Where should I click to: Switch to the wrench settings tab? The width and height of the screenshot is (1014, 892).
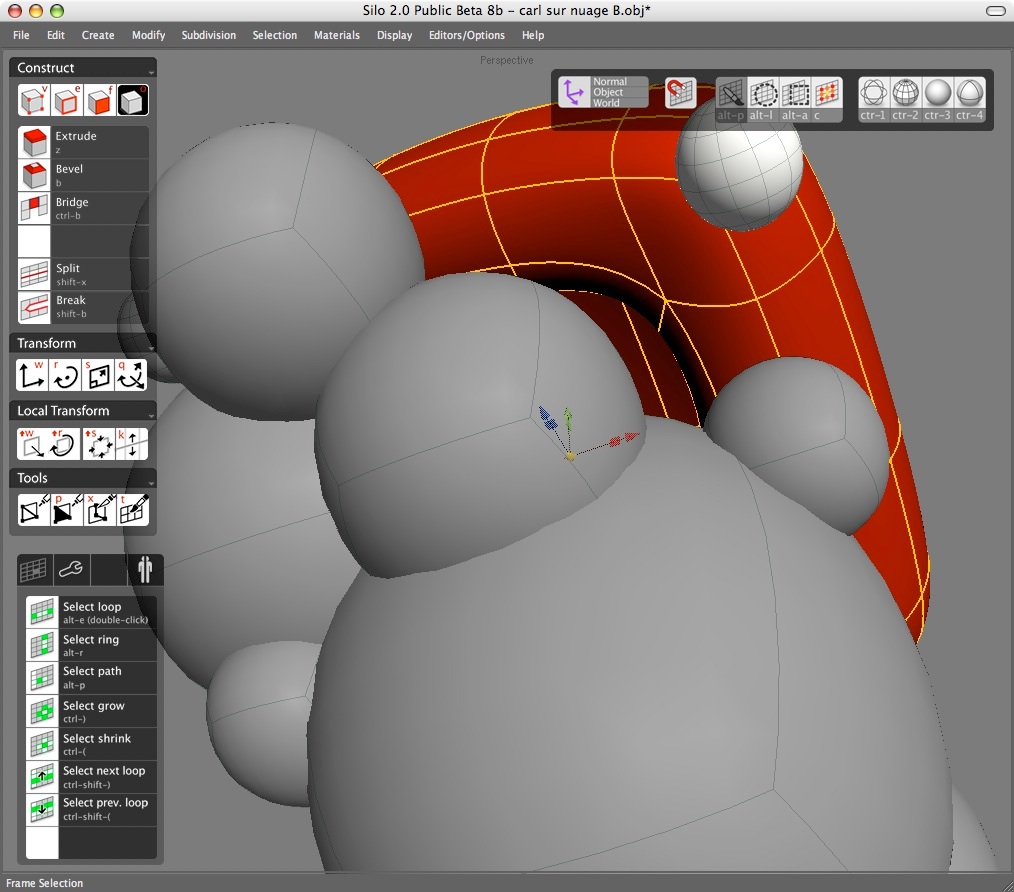pyautogui.click(x=71, y=569)
